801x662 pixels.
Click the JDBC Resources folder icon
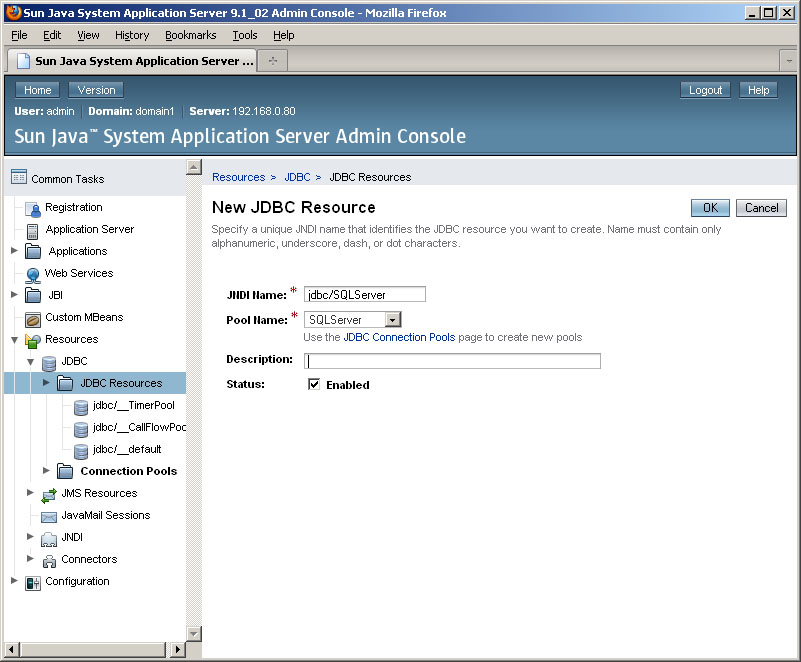[65, 383]
